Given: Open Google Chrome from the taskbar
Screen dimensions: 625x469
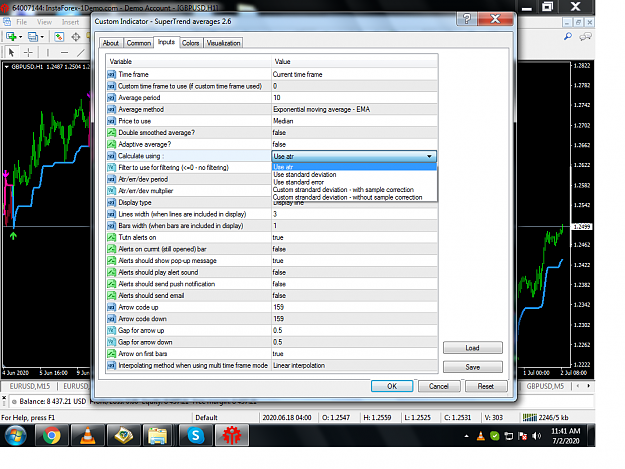Looking at the screenshot, I should (51, 435).
